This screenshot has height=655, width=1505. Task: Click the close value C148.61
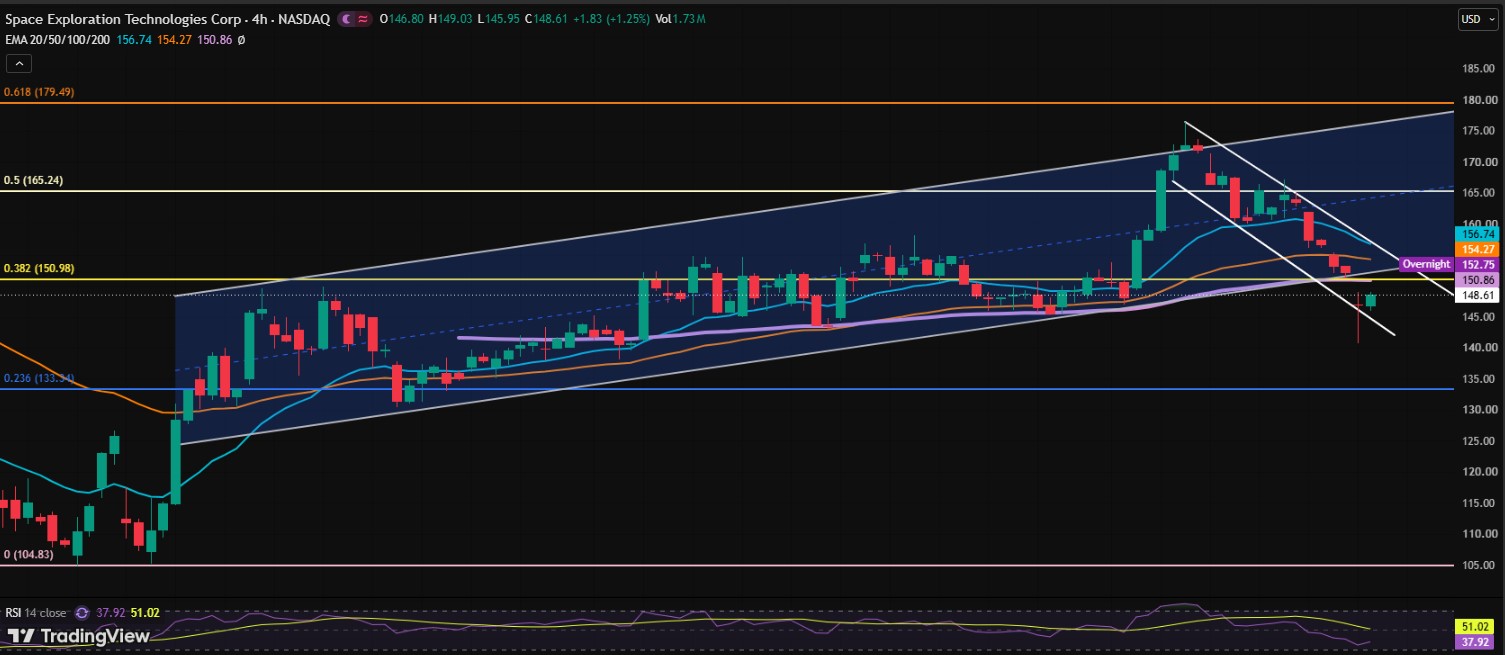tap(546, 19)
